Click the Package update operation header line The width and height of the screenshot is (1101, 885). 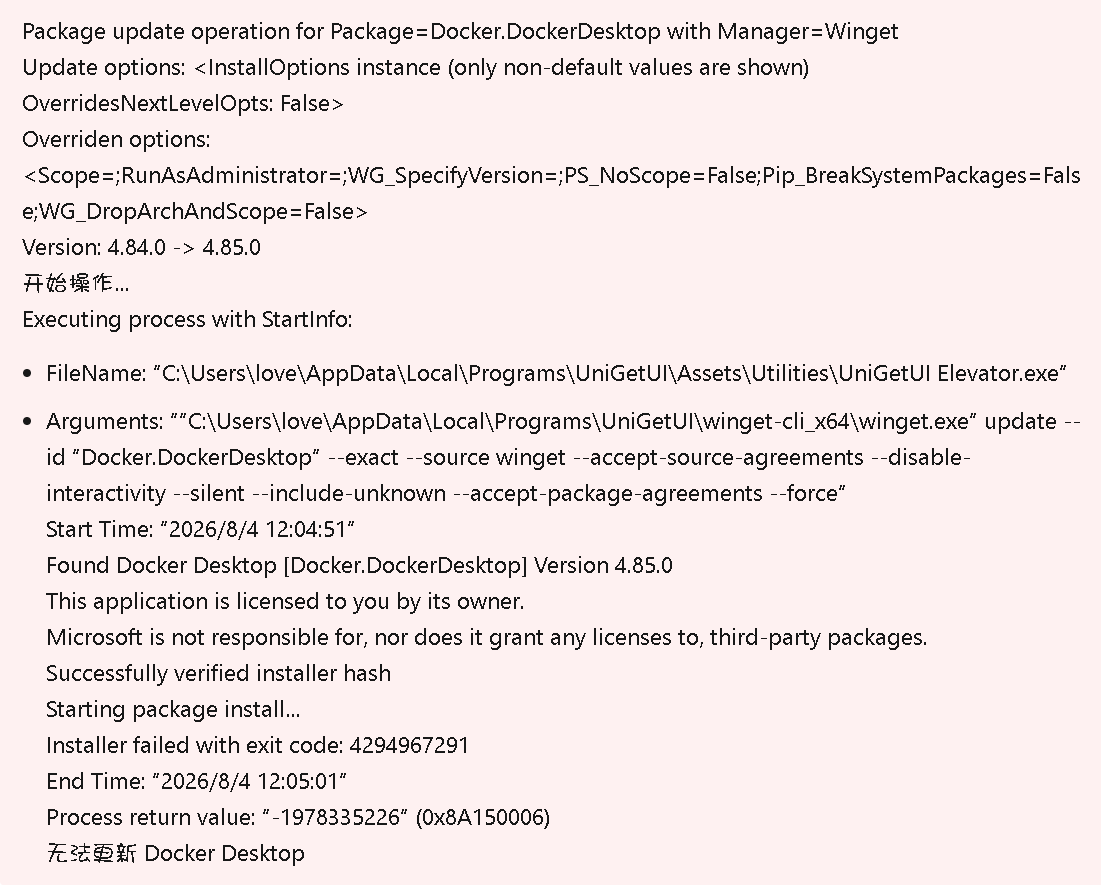pyautogui.click(x=460, y=32)
